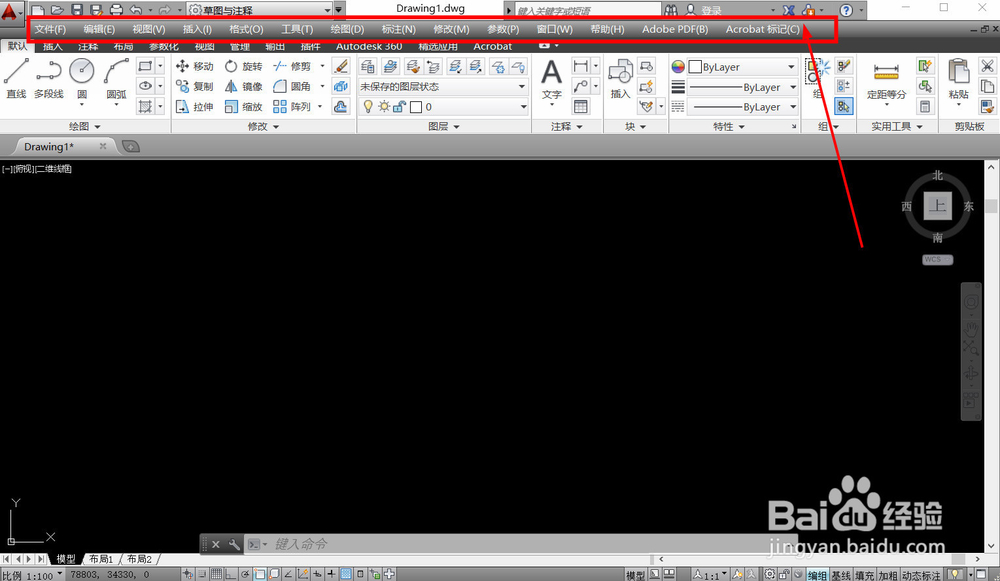Select the 圆弧 (Arc) tool
The height and width of the screenshot is (581, 1000).
(x=116, y=78)
